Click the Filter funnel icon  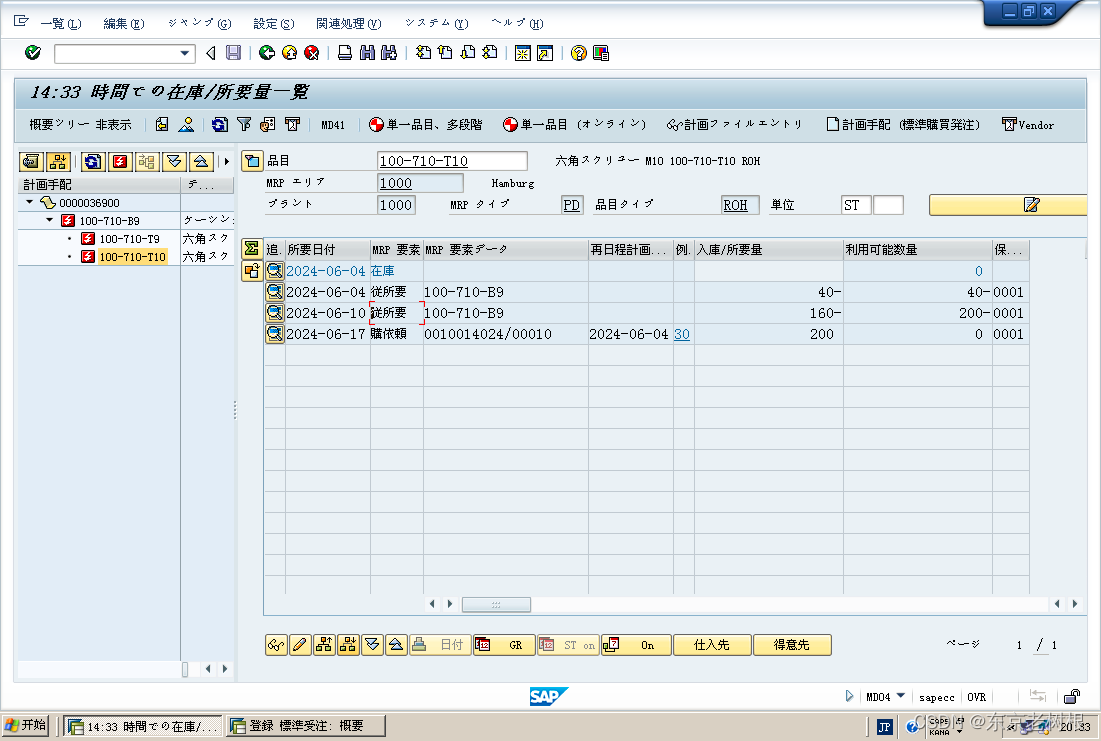click(x=244, y=124)
